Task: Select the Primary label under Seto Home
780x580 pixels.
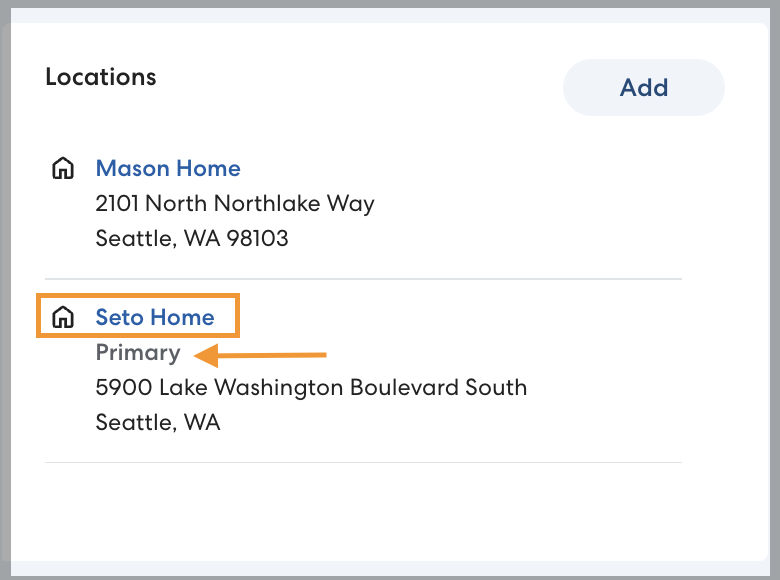Action: point(138,353)
